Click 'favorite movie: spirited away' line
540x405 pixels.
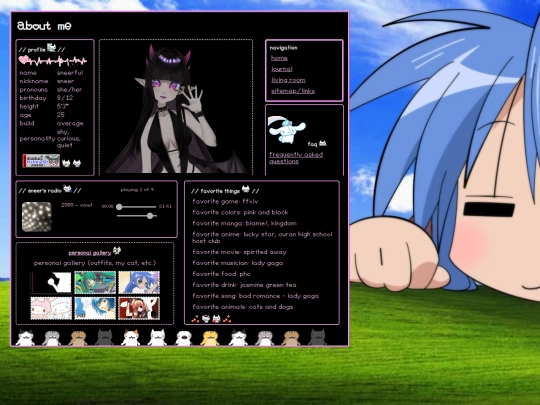pyautogui.click(x=239, y=252)
